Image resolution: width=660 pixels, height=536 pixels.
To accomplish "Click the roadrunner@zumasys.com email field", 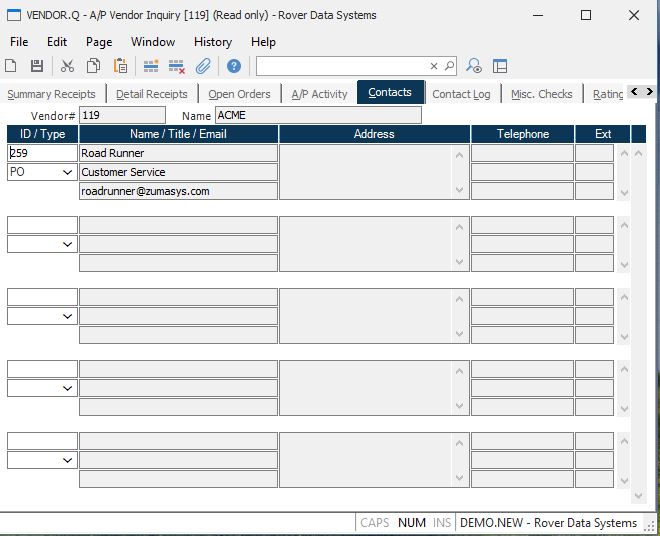I will tap(178, 191).
